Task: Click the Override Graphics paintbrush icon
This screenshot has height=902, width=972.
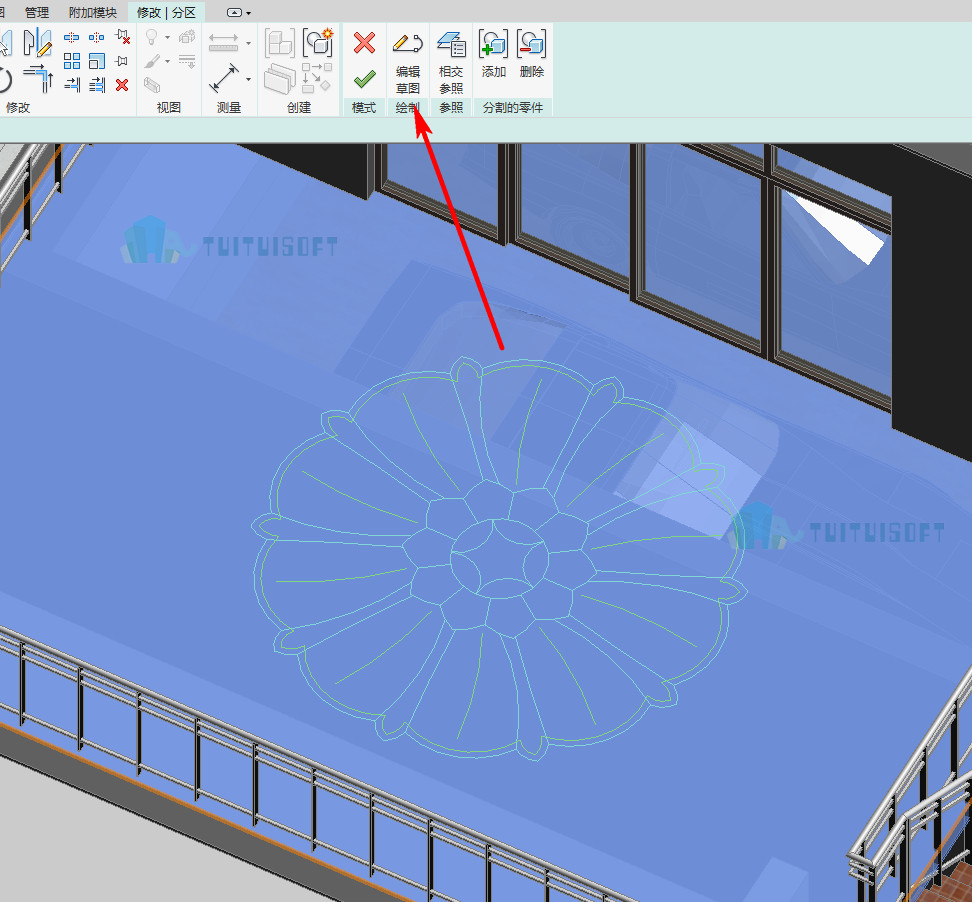Action: (x=152, y=61)
